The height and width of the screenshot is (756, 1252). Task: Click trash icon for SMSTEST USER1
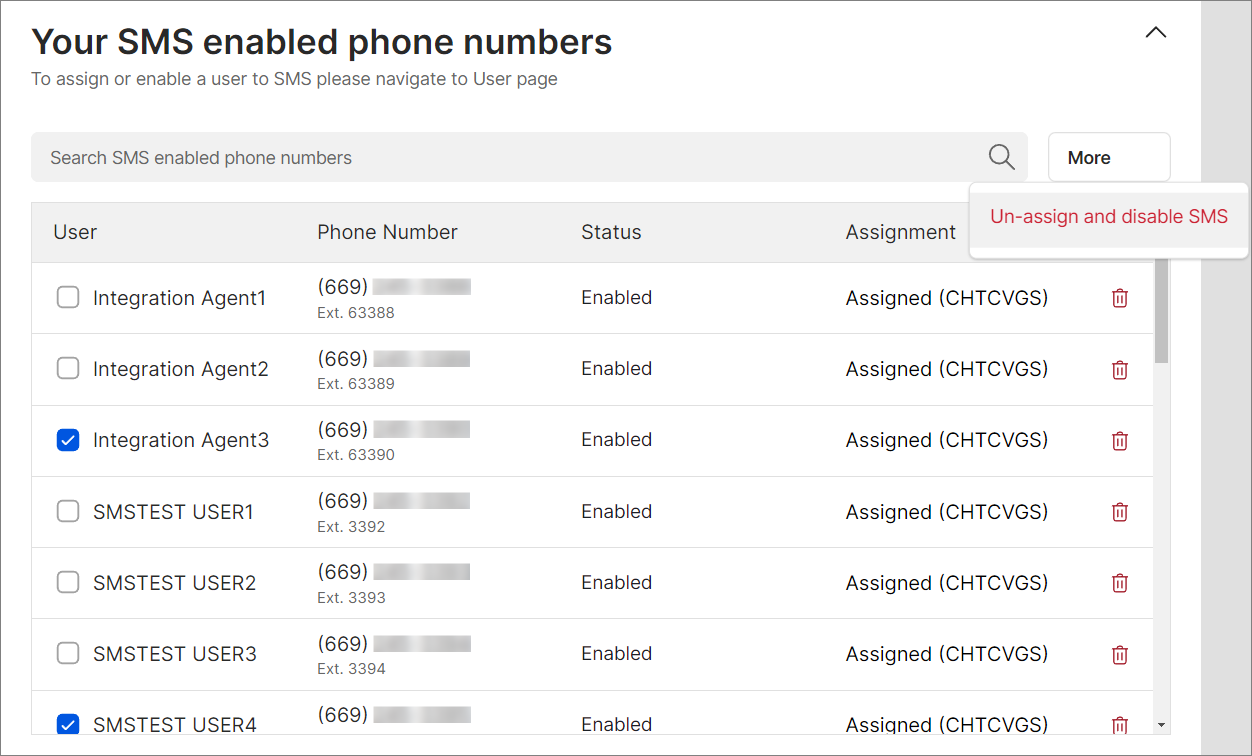pos(1120,512)
